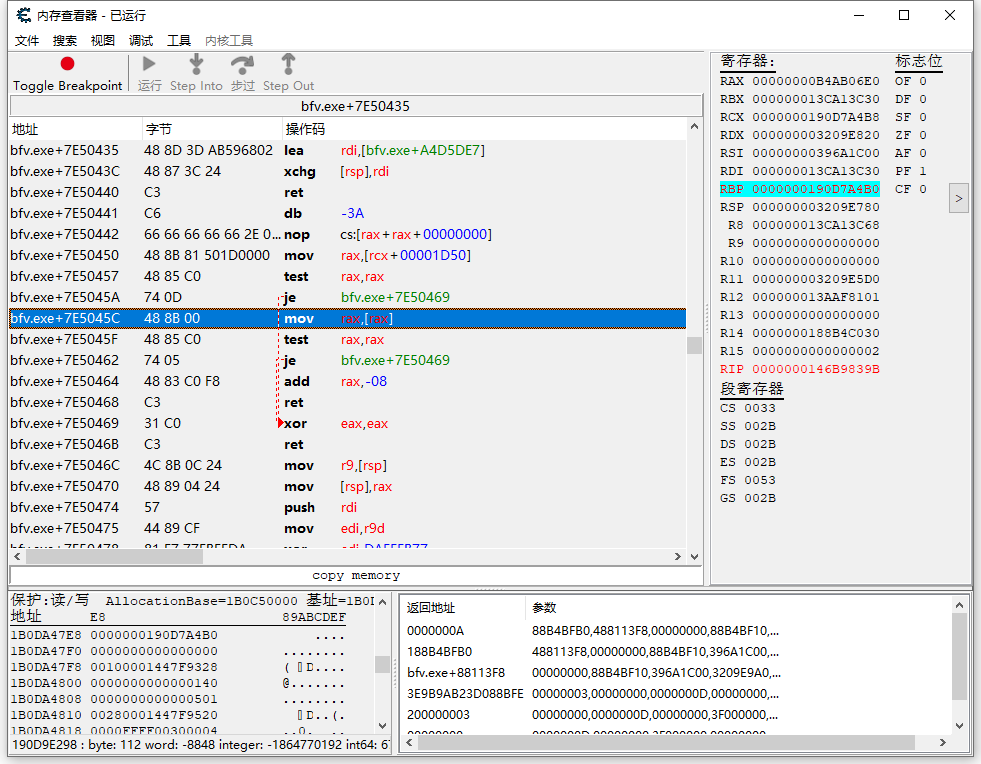Click stack view scrollbar down arrow
The height and width of the screenshot is (764, 981).
point(959,726)
